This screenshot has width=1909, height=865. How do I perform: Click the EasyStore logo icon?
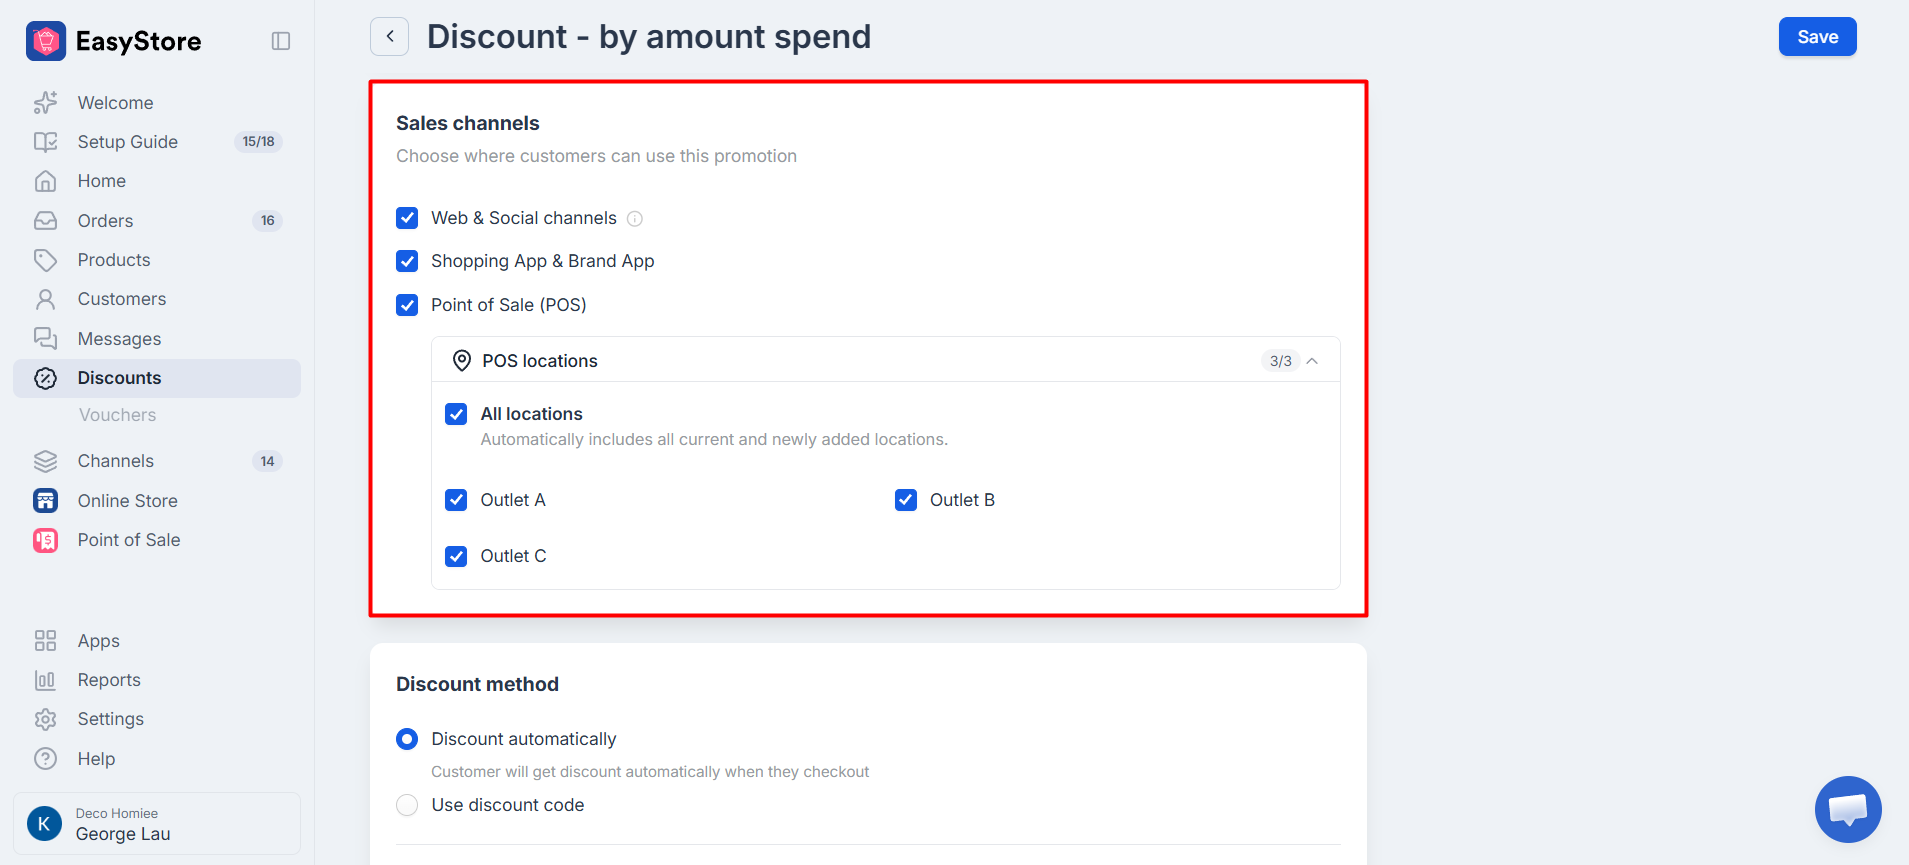pos(46,41)
